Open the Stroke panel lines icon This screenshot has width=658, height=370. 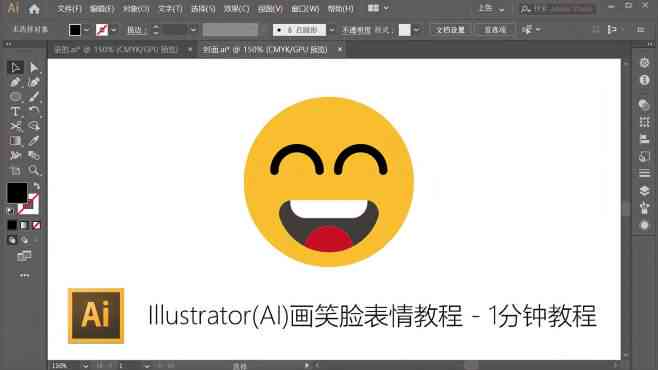click(645, 173)
